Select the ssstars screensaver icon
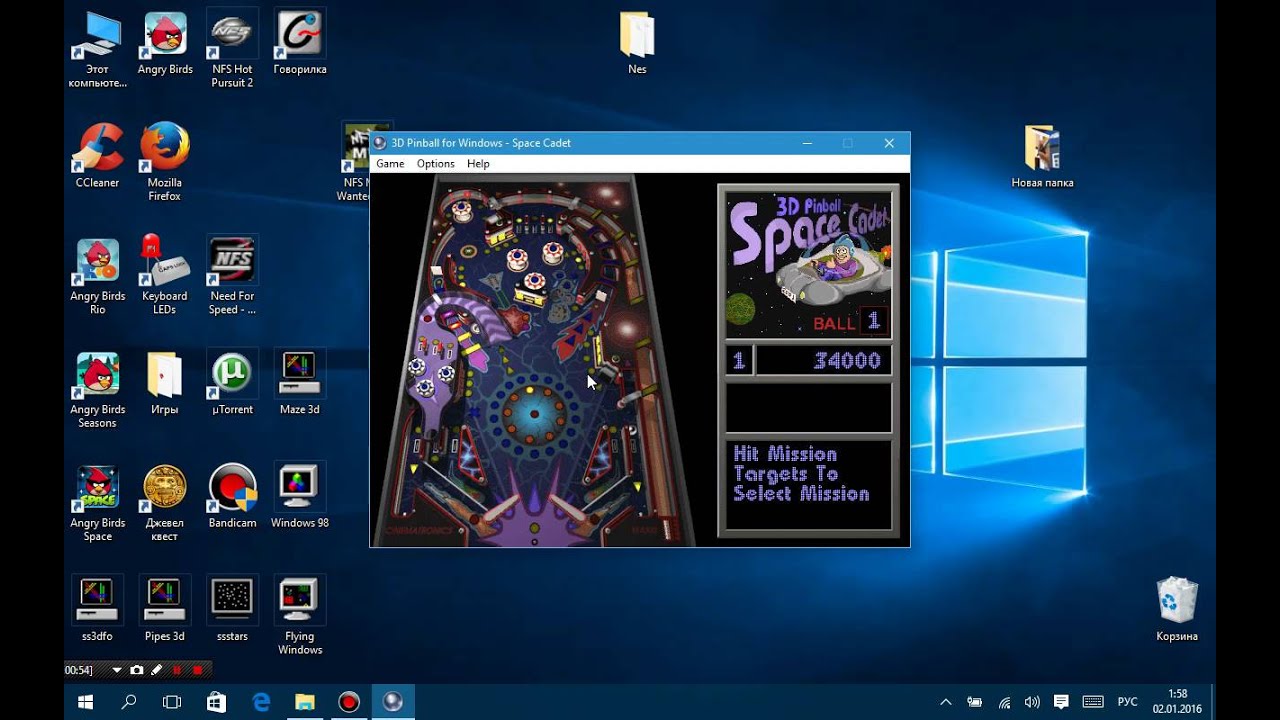The height and width of the screenshot is (720, 1280). 232,609
